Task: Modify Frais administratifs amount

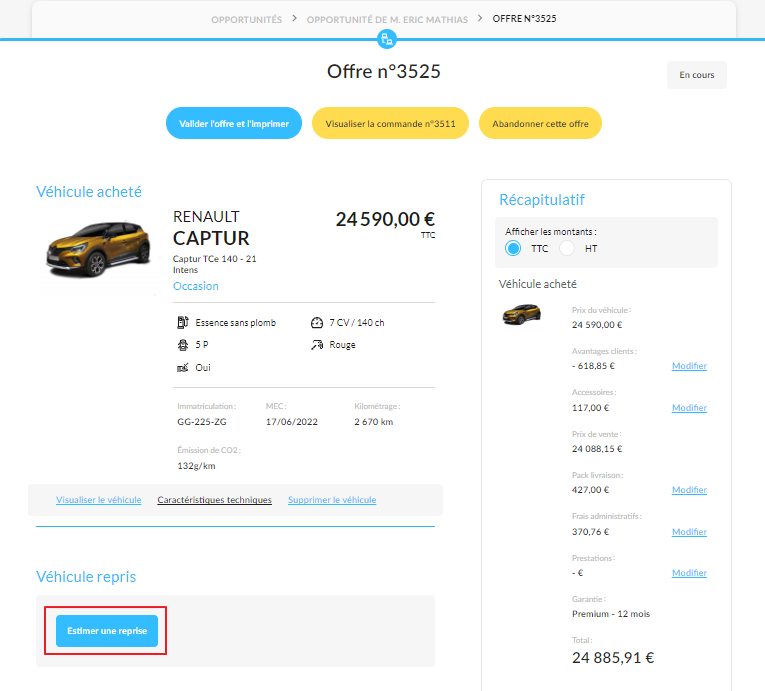Action: coord(689,532)
